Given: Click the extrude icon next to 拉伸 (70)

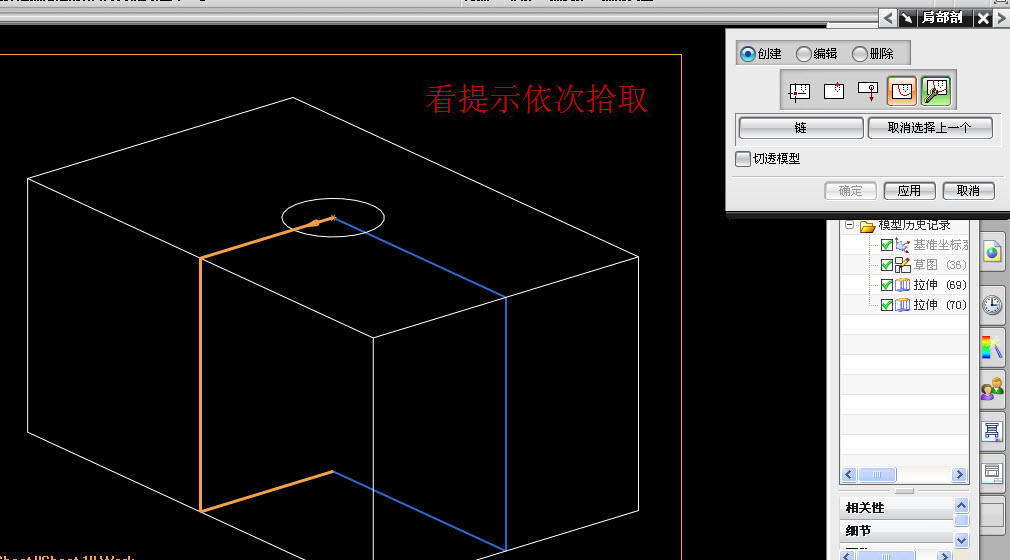Looking at the screenshot, I should 902,305.
